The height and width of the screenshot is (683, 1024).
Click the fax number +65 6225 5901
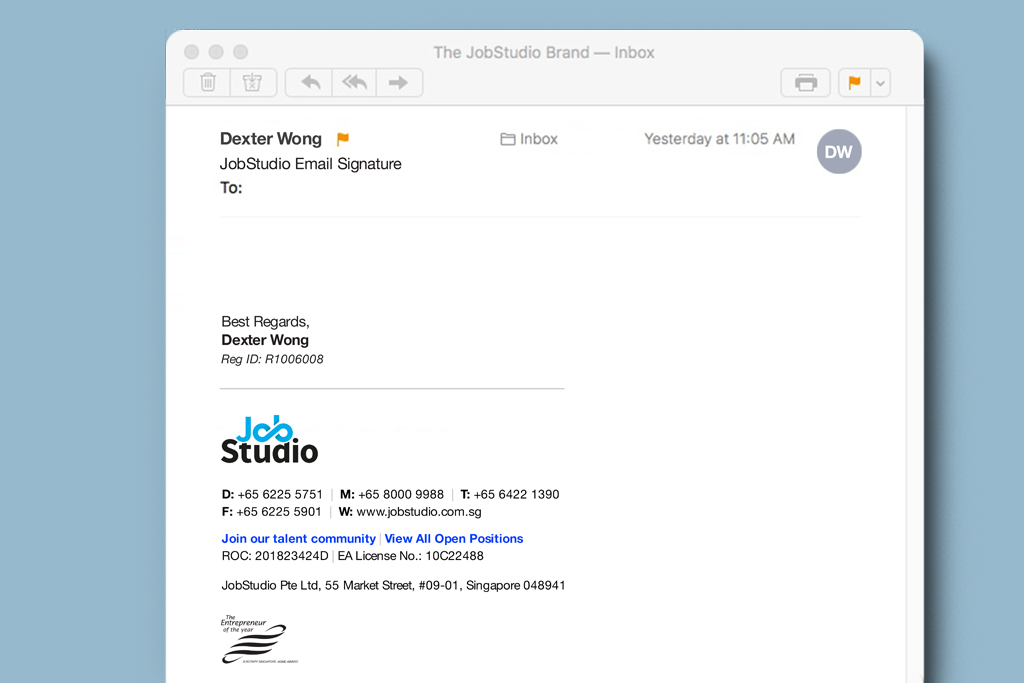(x=279, y=512)
